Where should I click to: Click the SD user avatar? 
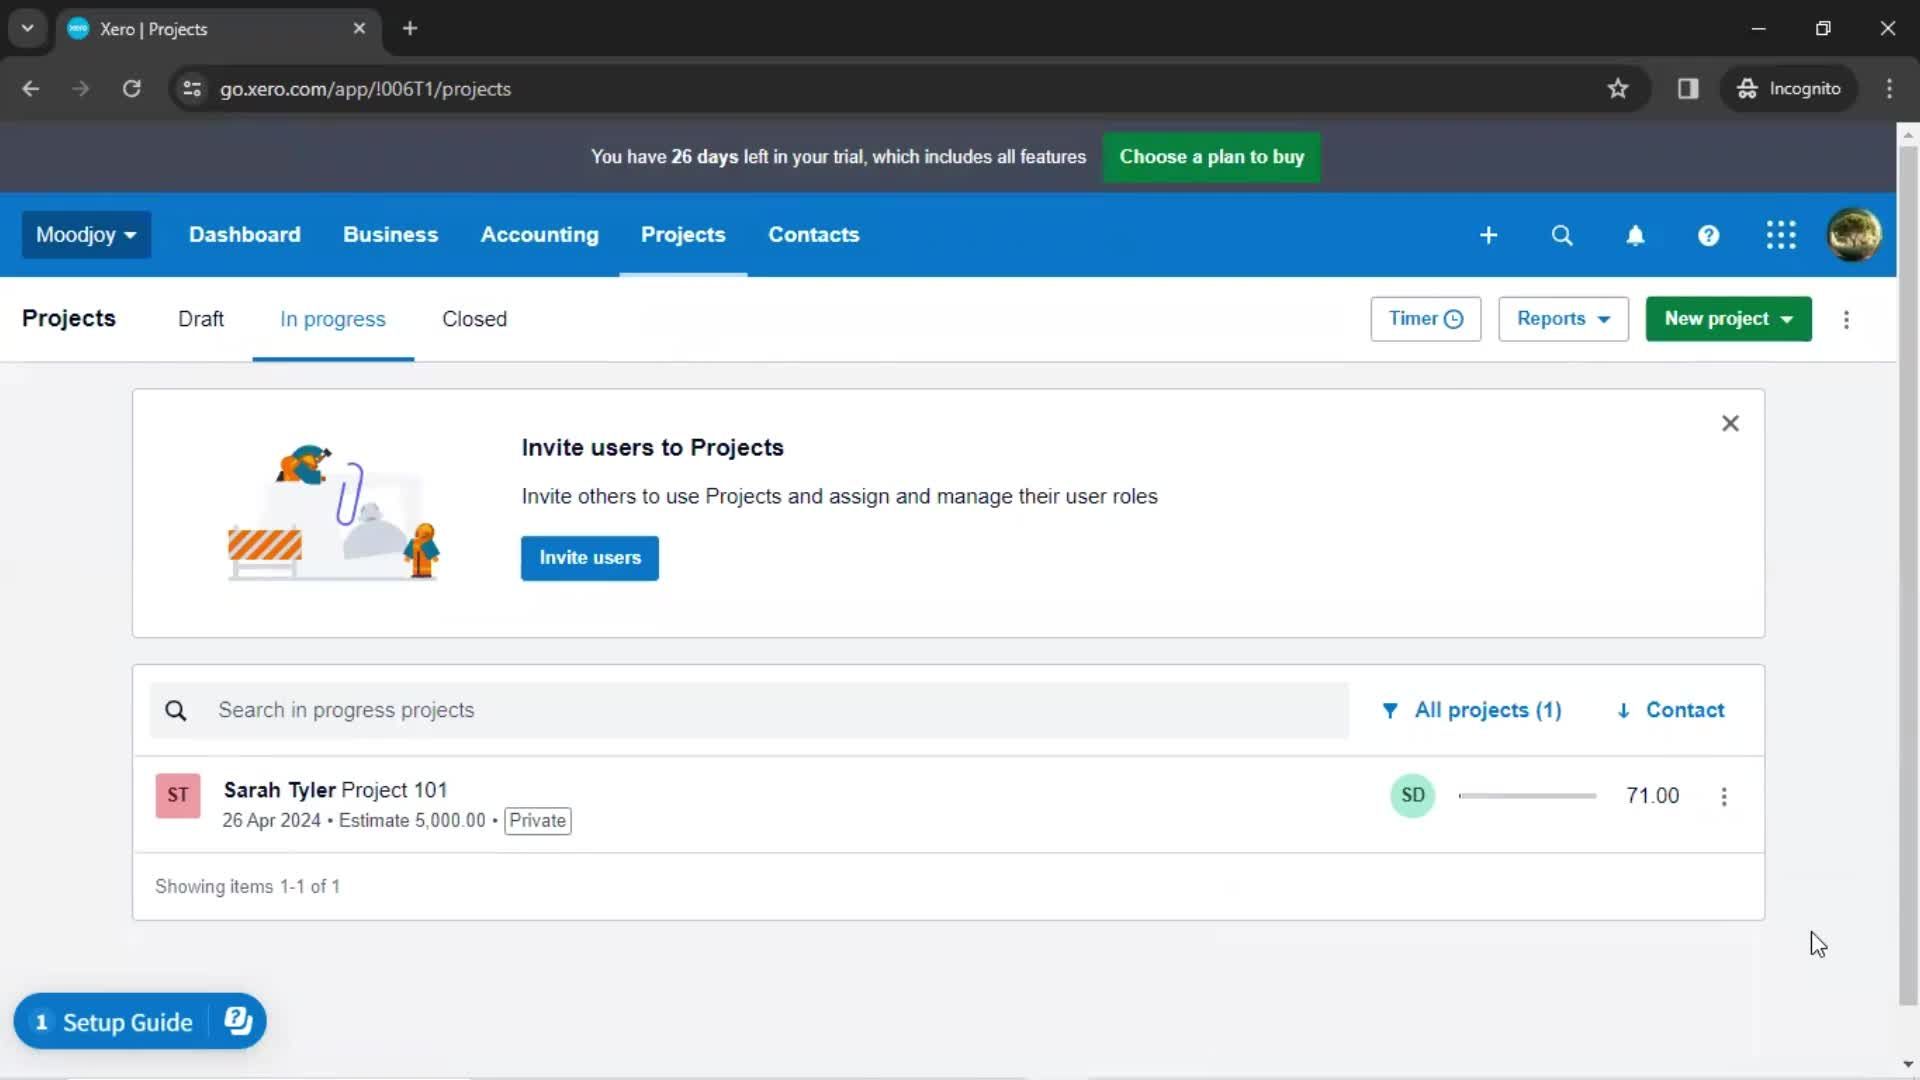(x=1412, y=796)
